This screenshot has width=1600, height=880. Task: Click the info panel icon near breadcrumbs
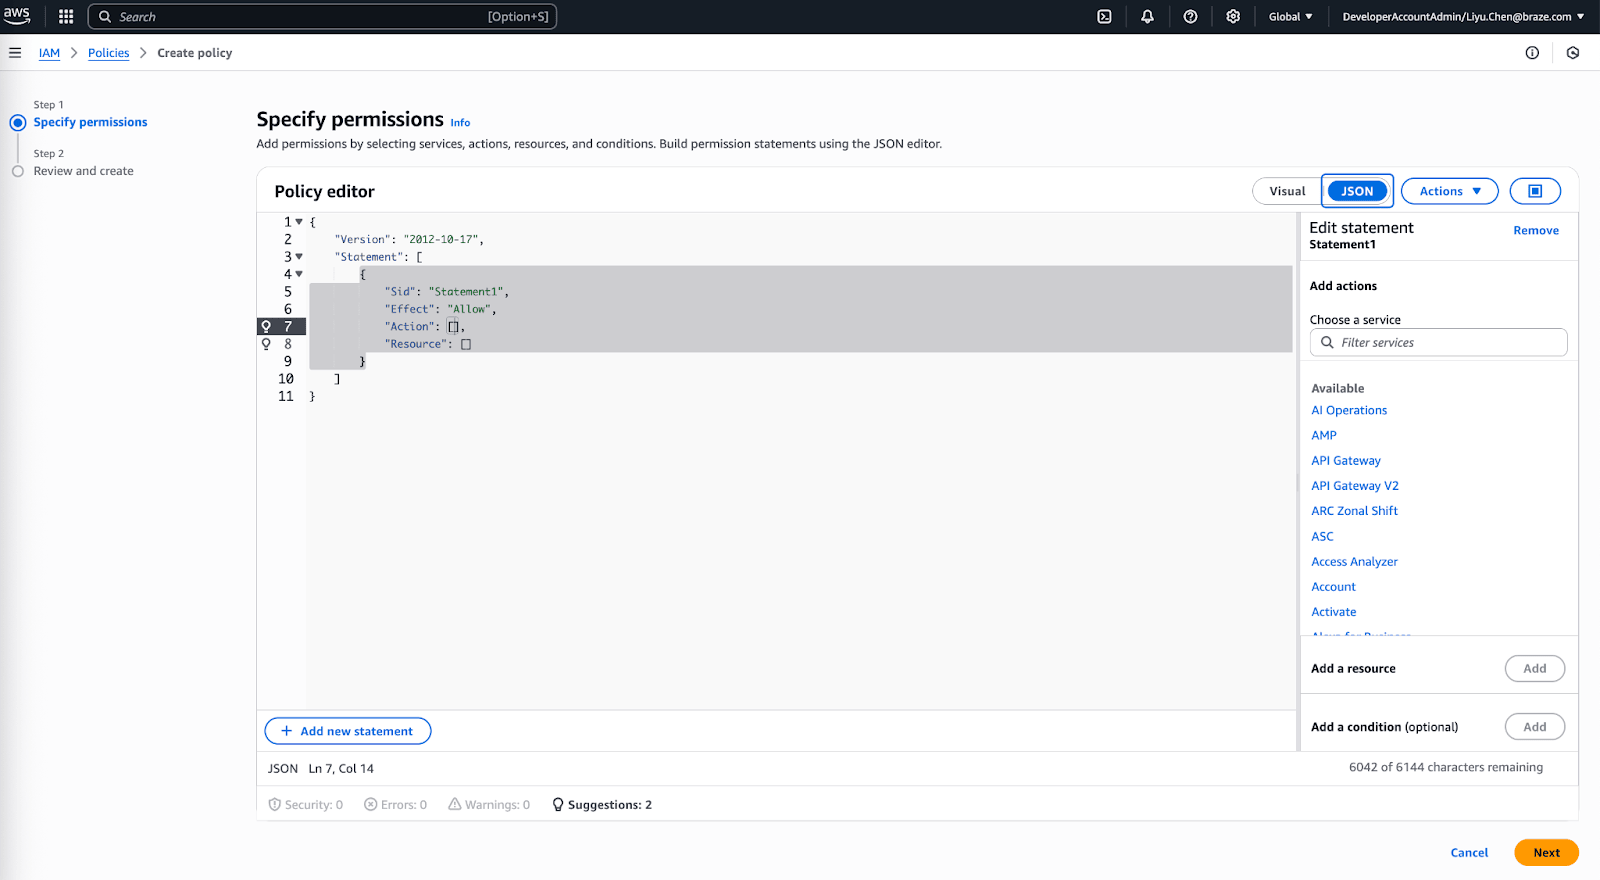(x=1532, y=53)
